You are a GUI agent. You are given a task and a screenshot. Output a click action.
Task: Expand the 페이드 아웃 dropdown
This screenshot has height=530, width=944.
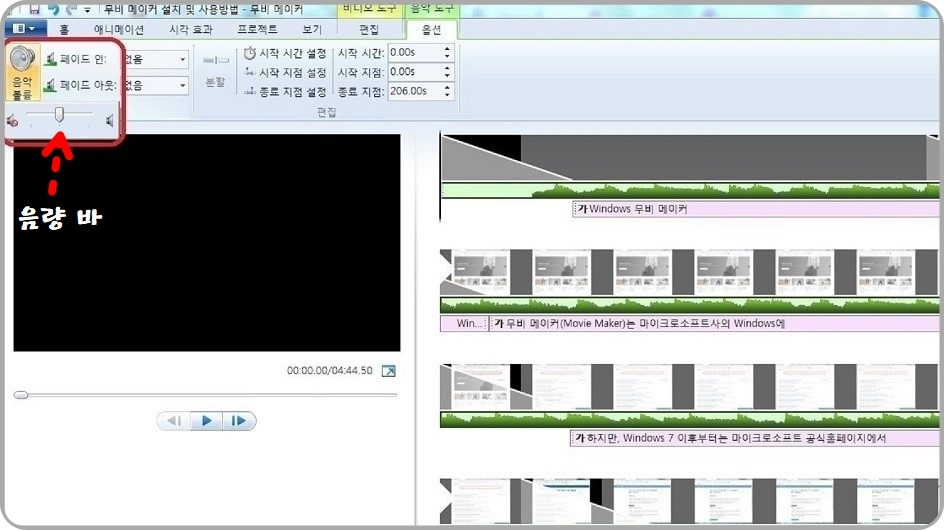[x=182, y=86]
